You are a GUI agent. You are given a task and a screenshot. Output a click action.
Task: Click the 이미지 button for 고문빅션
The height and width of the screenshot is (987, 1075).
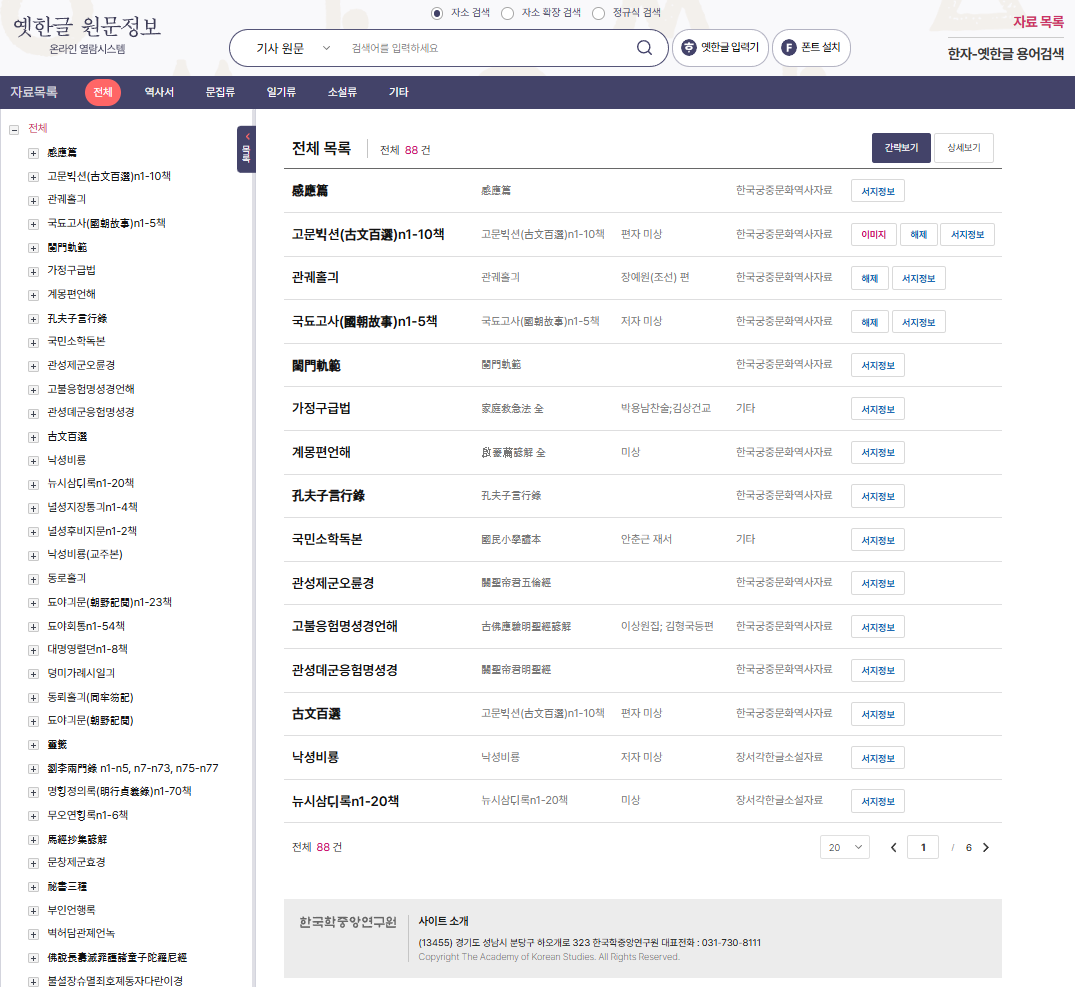tap(873, 234)
